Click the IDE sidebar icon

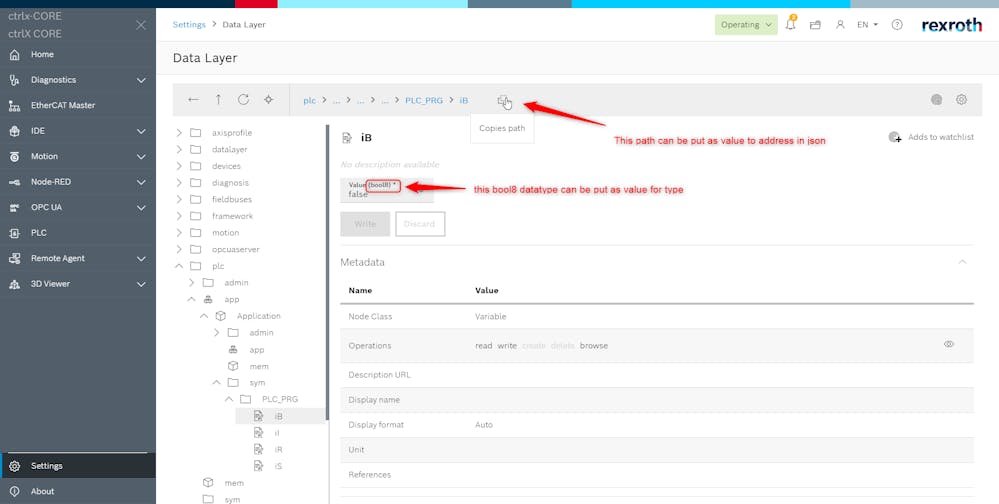point(14,131)
